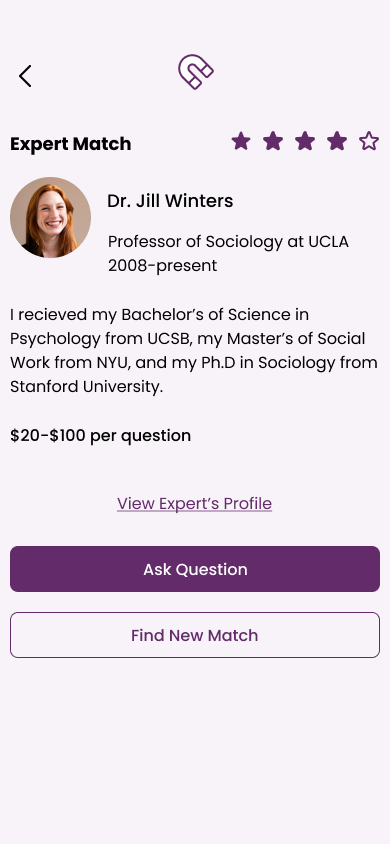390x844 pixels.
Task: Tap the expert bio paragraph
Action: pyautogui.click(x=194, y=350)
